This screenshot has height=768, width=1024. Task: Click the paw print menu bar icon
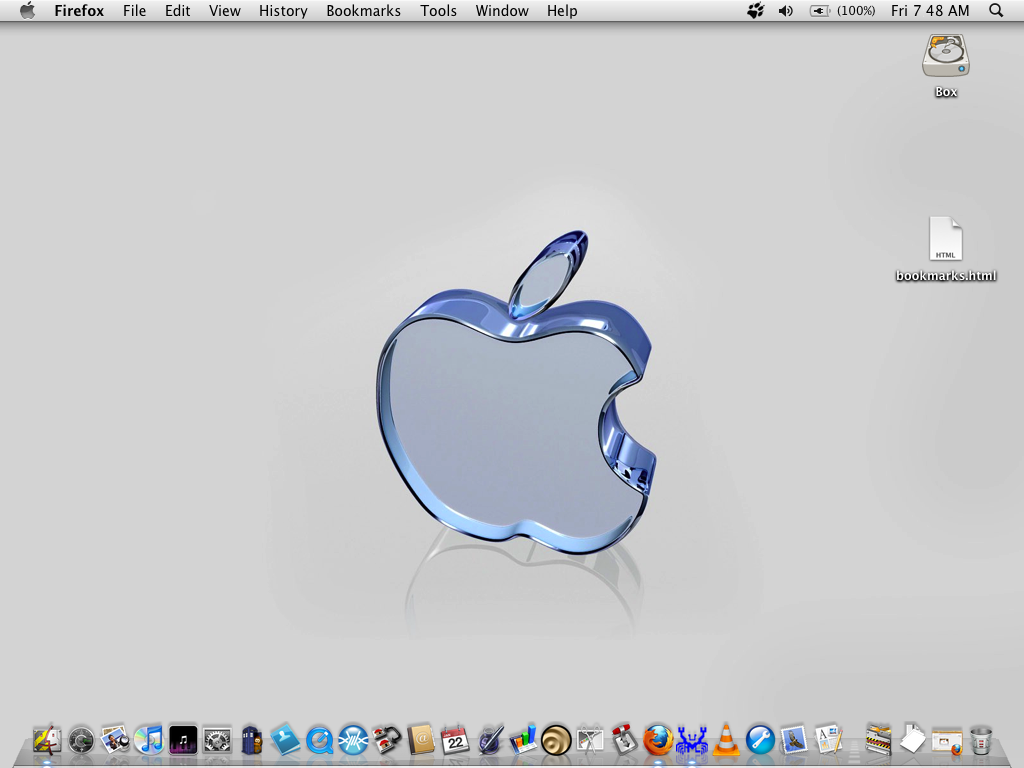pos(756,10)
